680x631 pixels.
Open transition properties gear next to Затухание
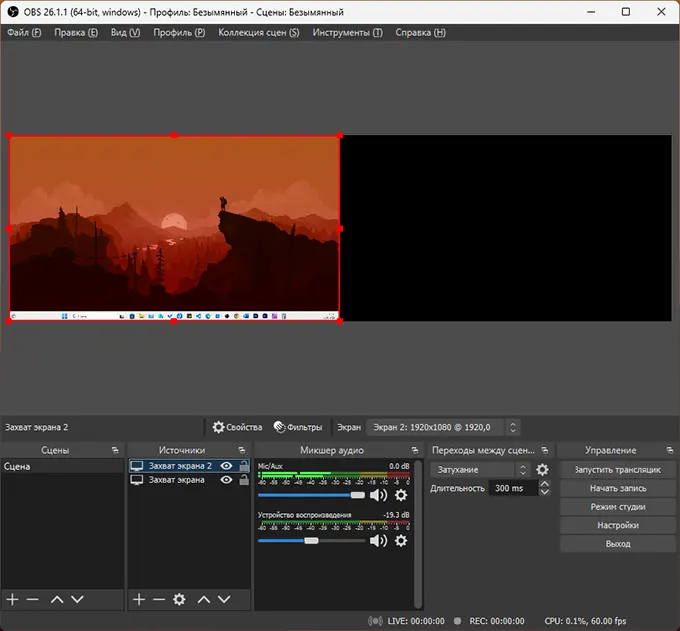click(x=542, y=470)
